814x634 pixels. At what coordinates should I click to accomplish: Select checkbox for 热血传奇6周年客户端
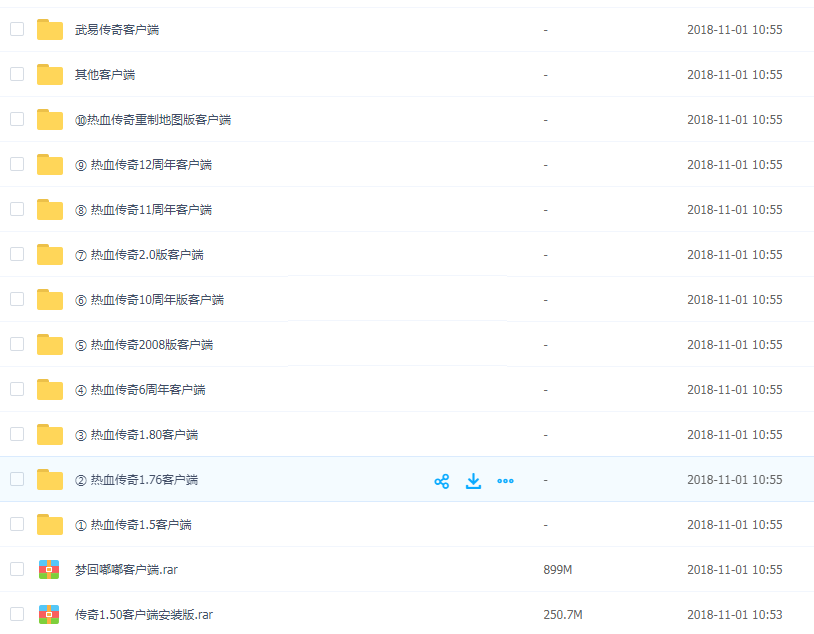(17, 389)
